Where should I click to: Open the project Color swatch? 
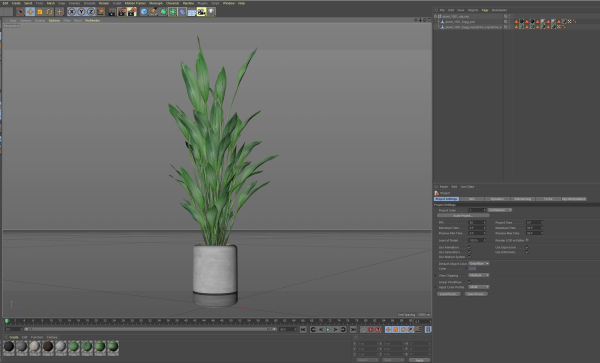tap(472, 269)
